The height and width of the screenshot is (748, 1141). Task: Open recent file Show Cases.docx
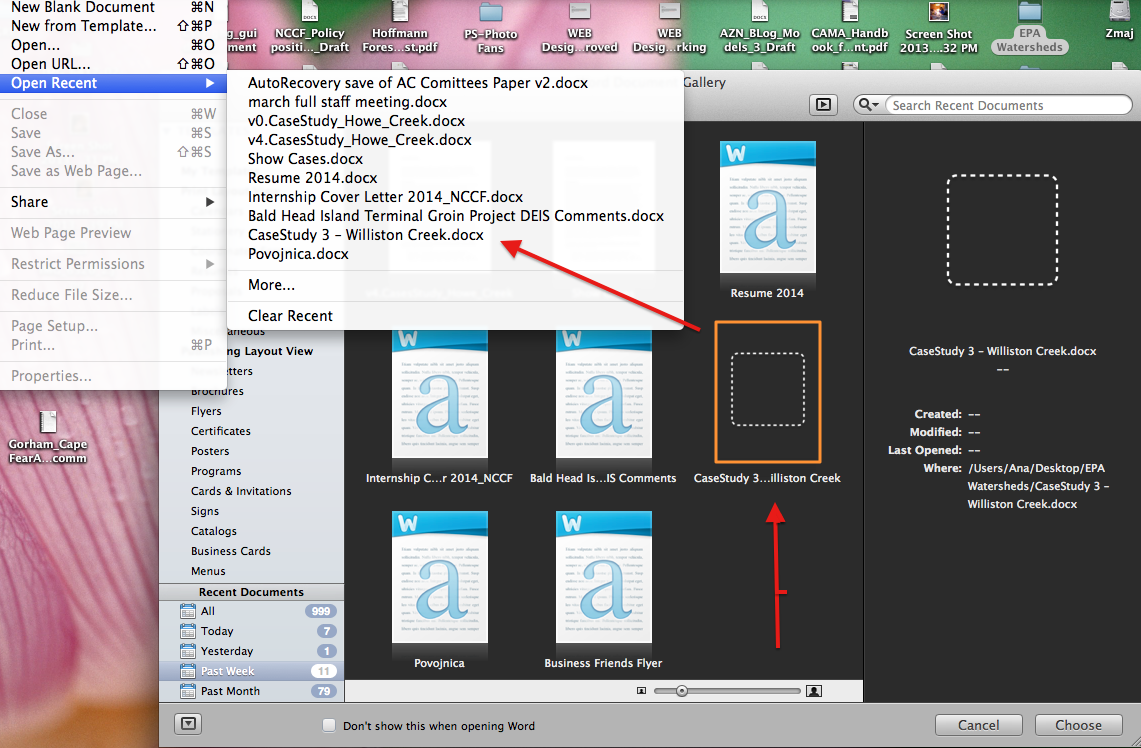coord(456,159)
